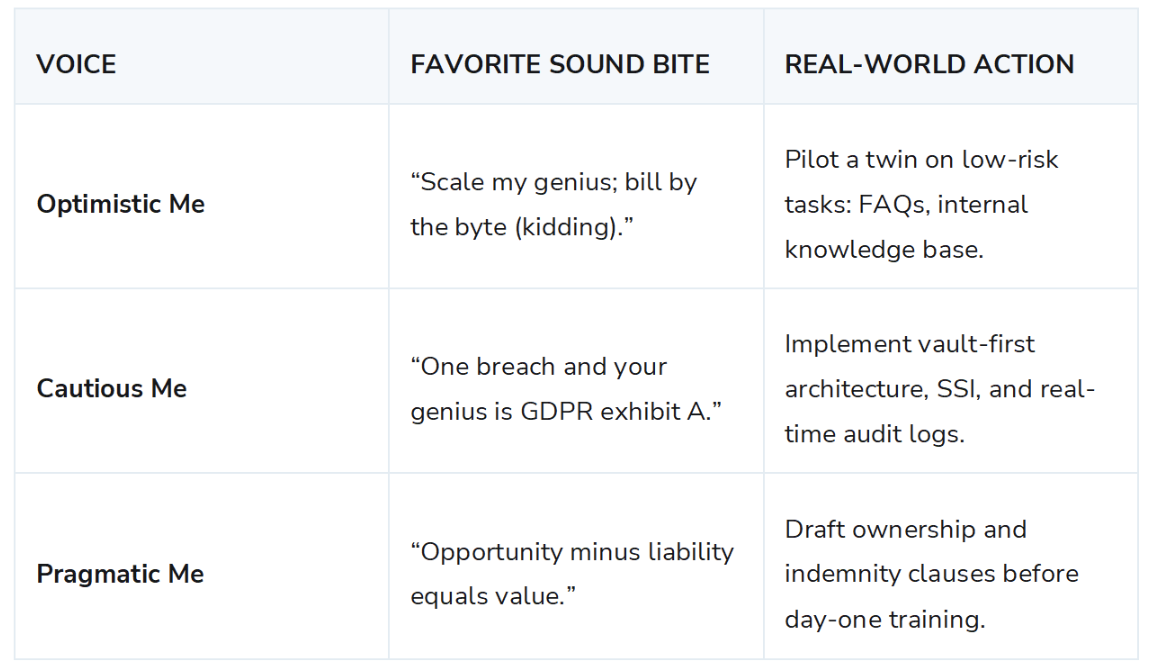
Task: Click the "One breach and your genius" quote
Action: [x=566, y=389]
